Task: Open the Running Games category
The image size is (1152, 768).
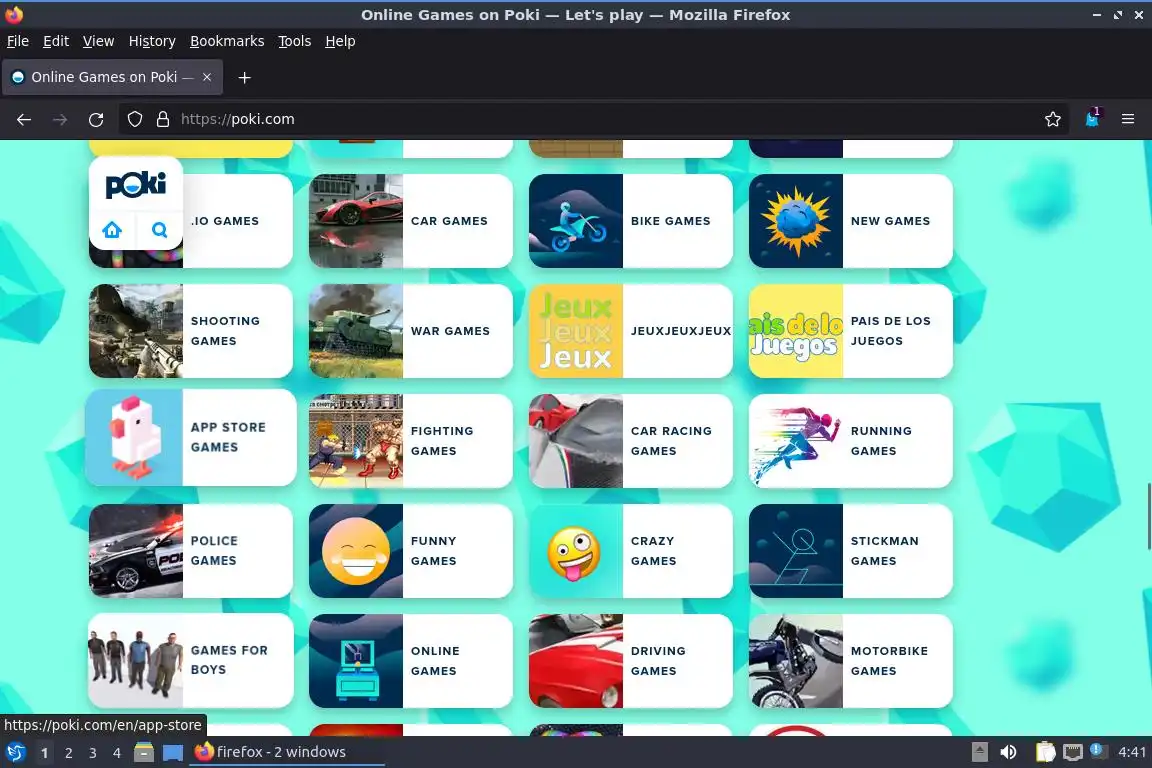Action: (851, 441)
